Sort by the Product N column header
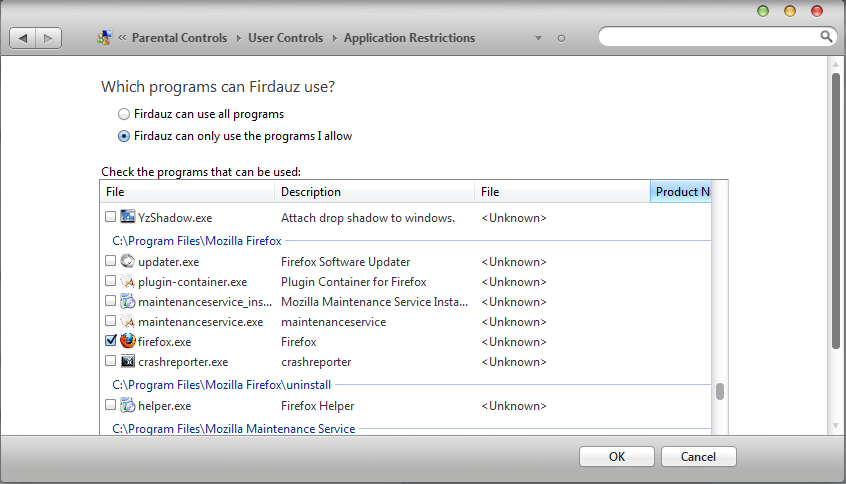The height and width of the screenshot is (484, 846). 681,192
